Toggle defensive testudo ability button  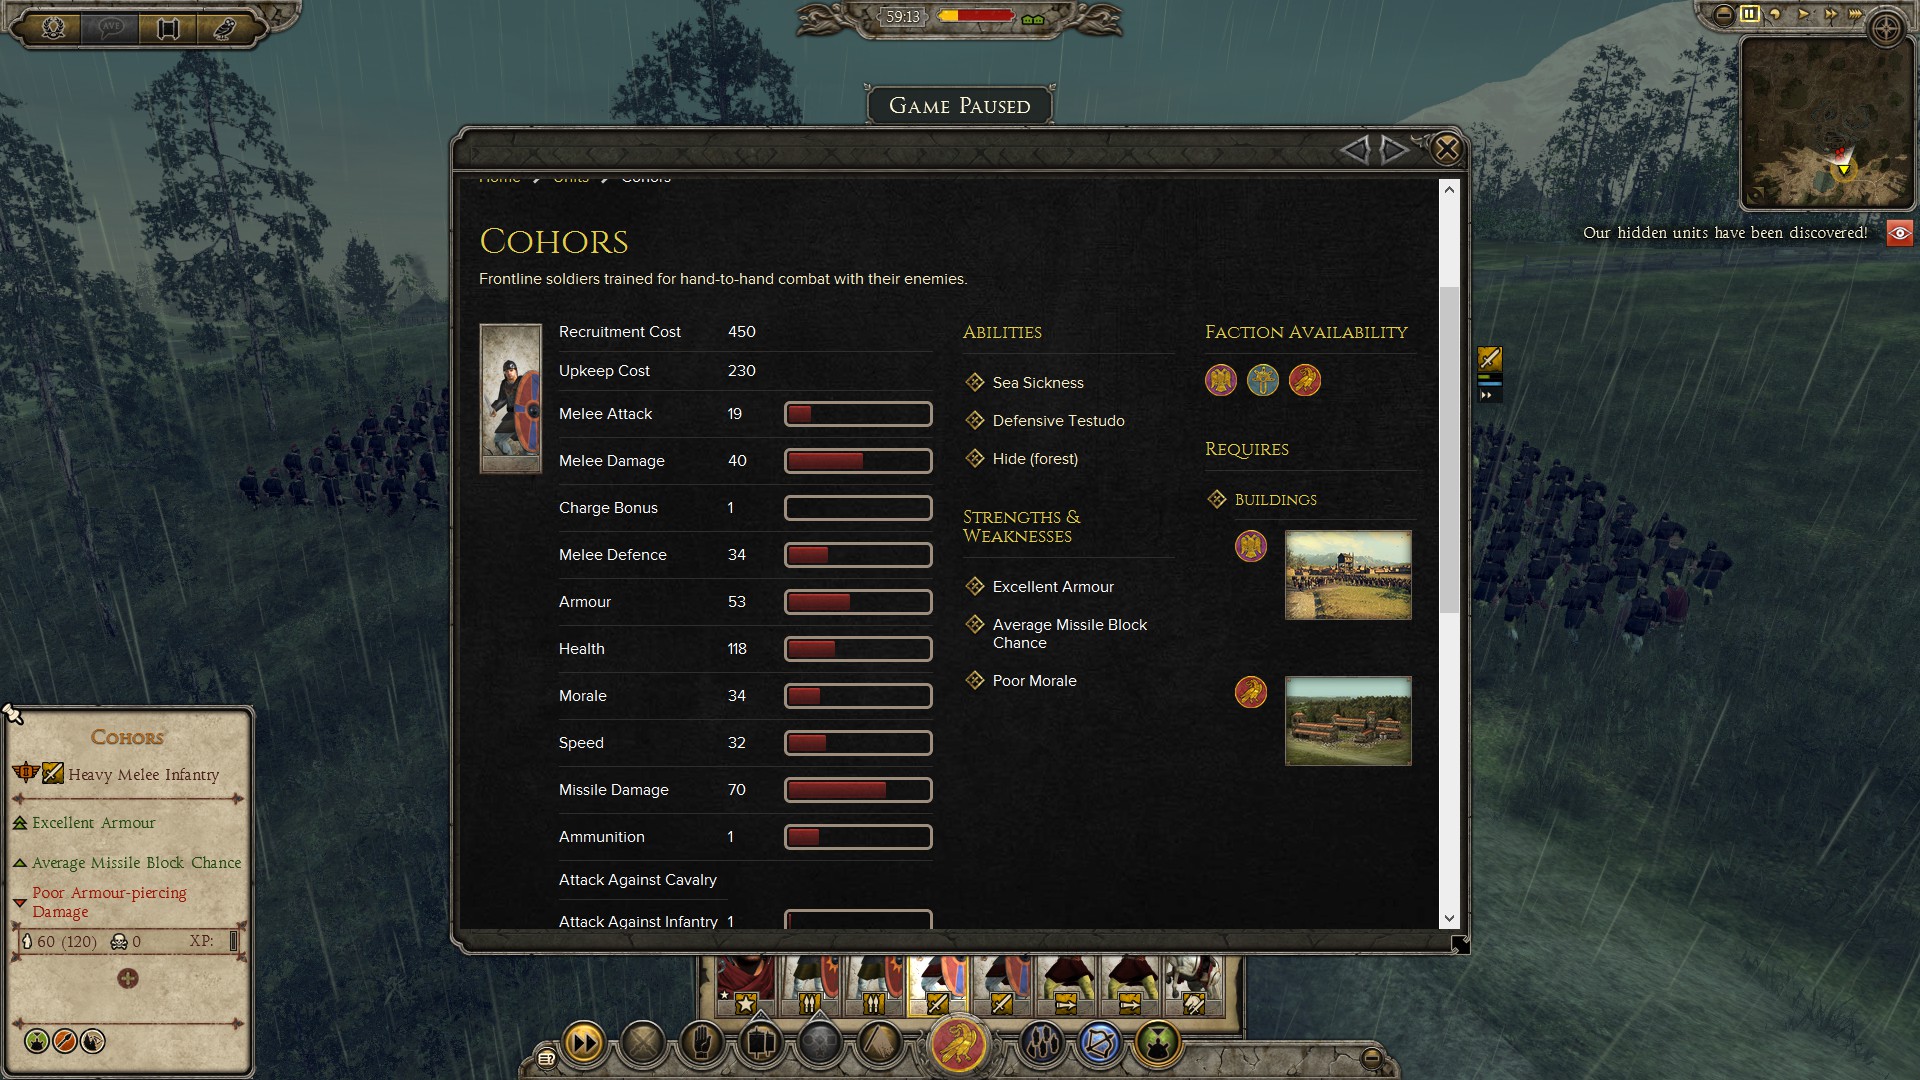click(1041, 1044)
